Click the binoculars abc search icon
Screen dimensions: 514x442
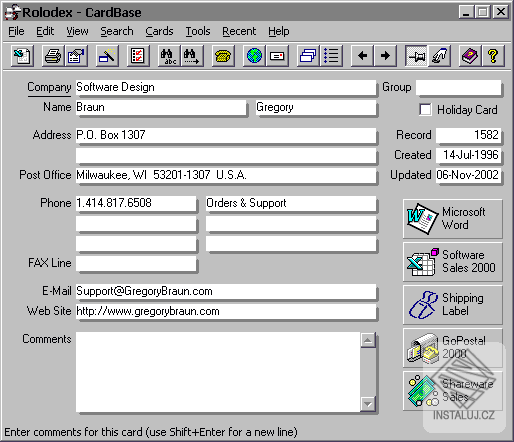(x=169, y=56)
